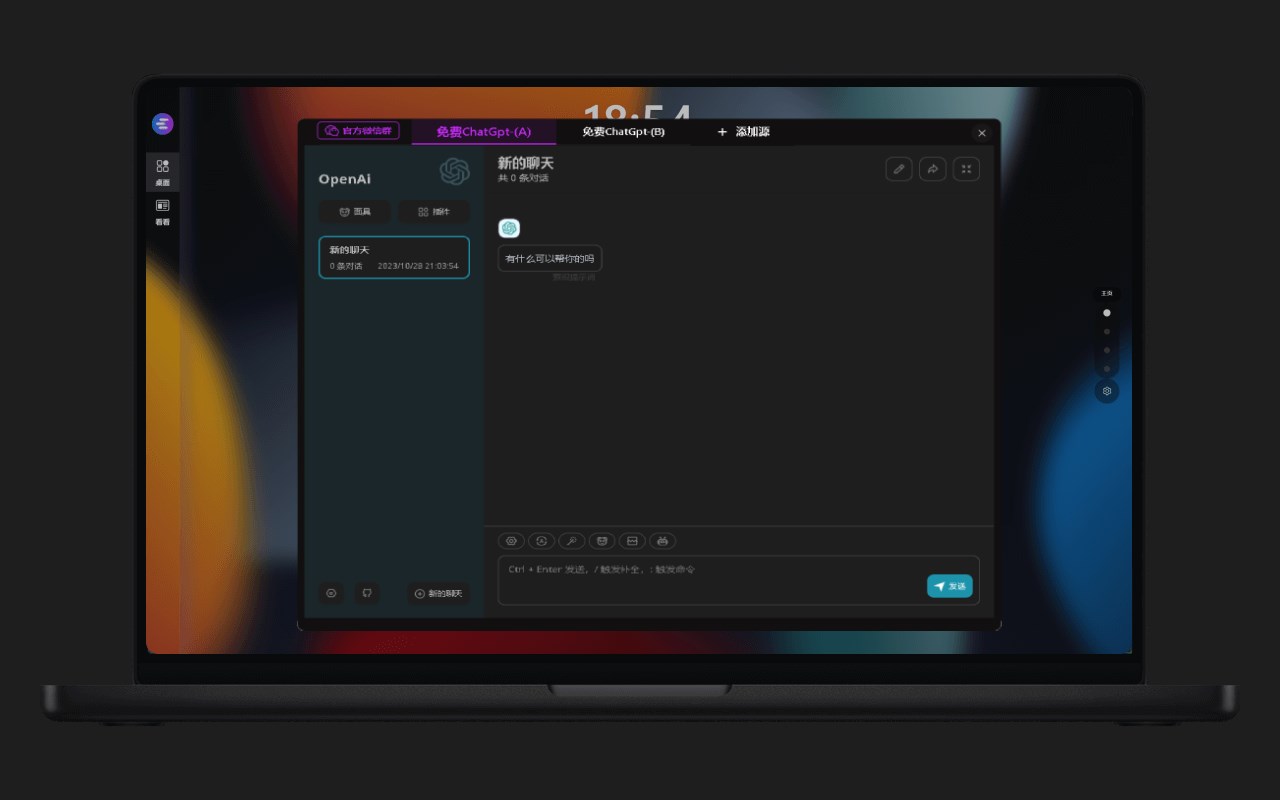
Task: Select the 免费ChatGpt-(A) tab
Action: (x=483, y=132)
